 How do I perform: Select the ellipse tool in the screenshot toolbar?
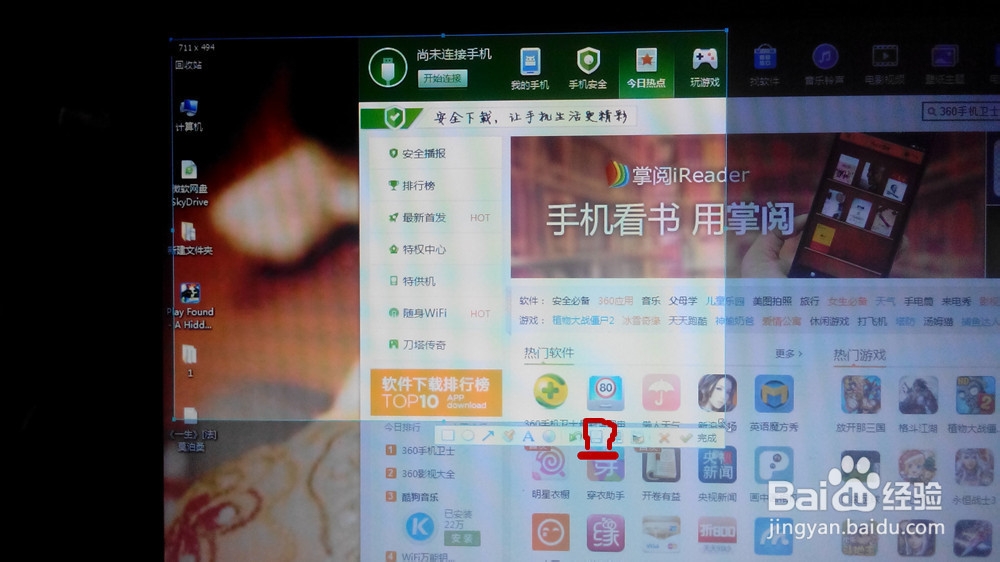pyautogui.click(x=468, y=436)
